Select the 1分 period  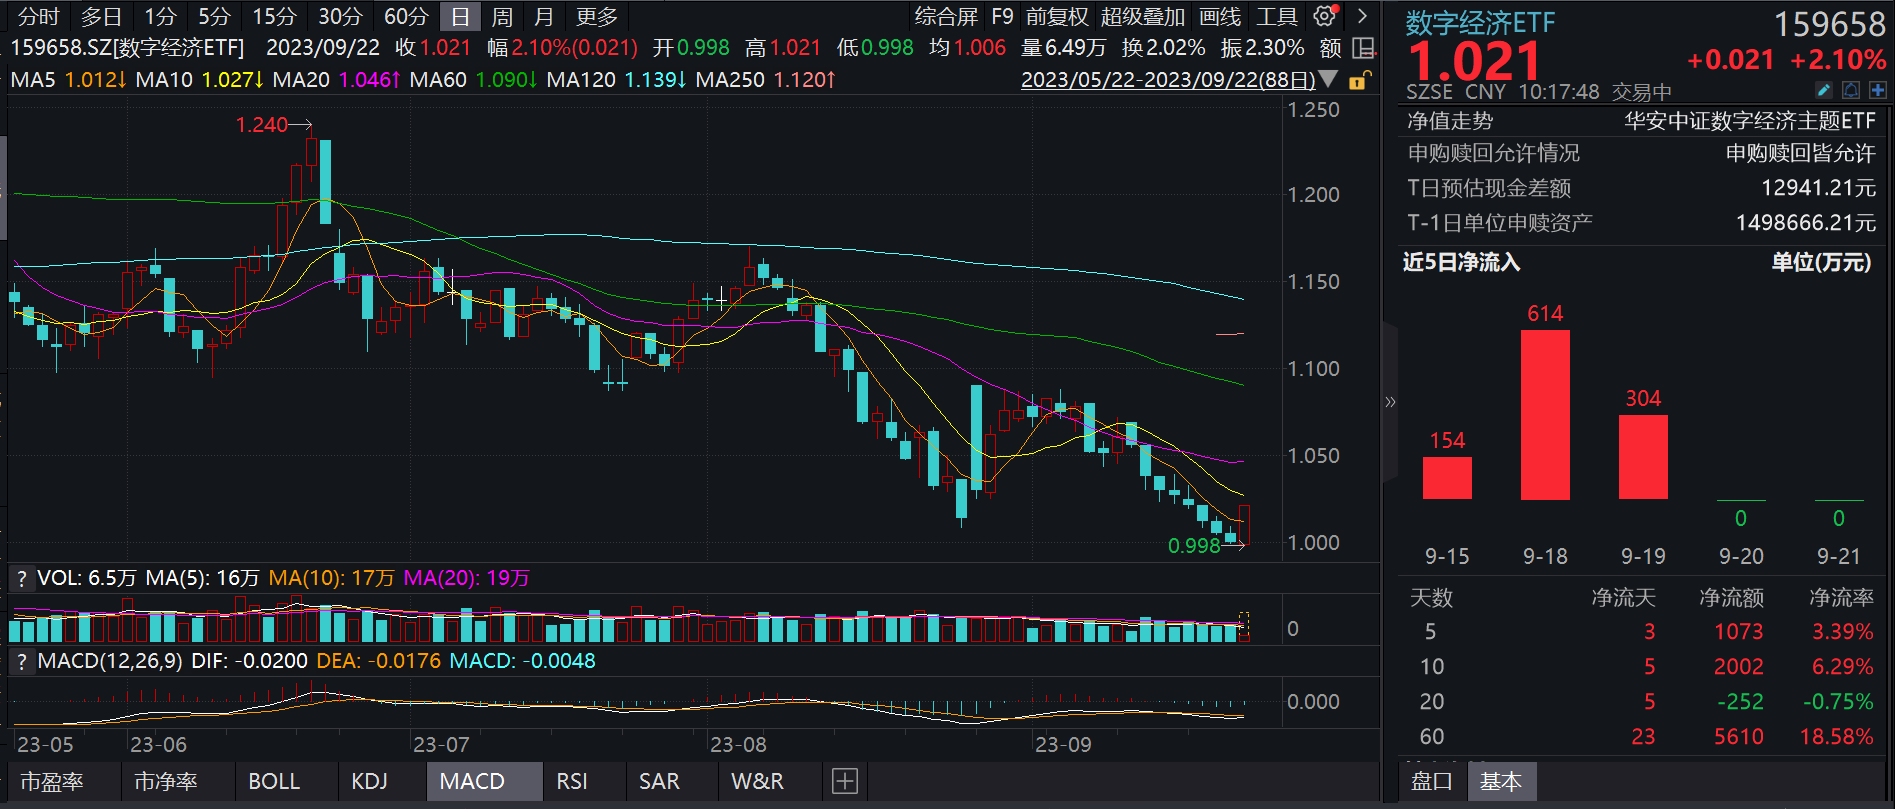pos(160,17)
